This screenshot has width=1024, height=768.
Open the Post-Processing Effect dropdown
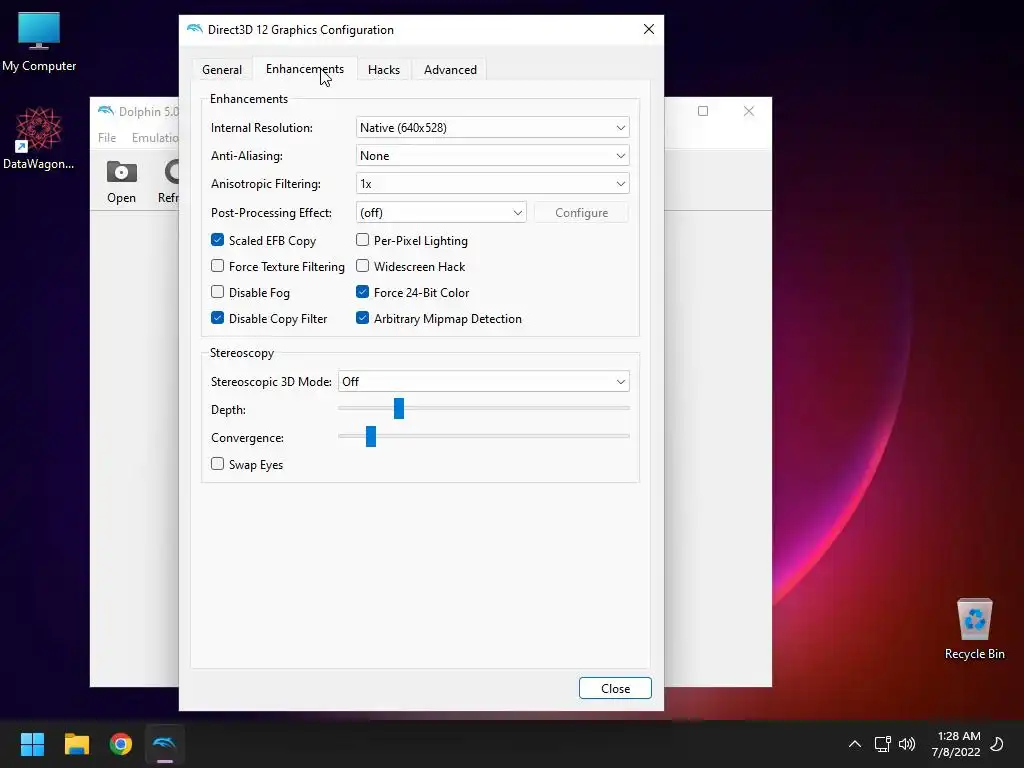click(441, 212)
